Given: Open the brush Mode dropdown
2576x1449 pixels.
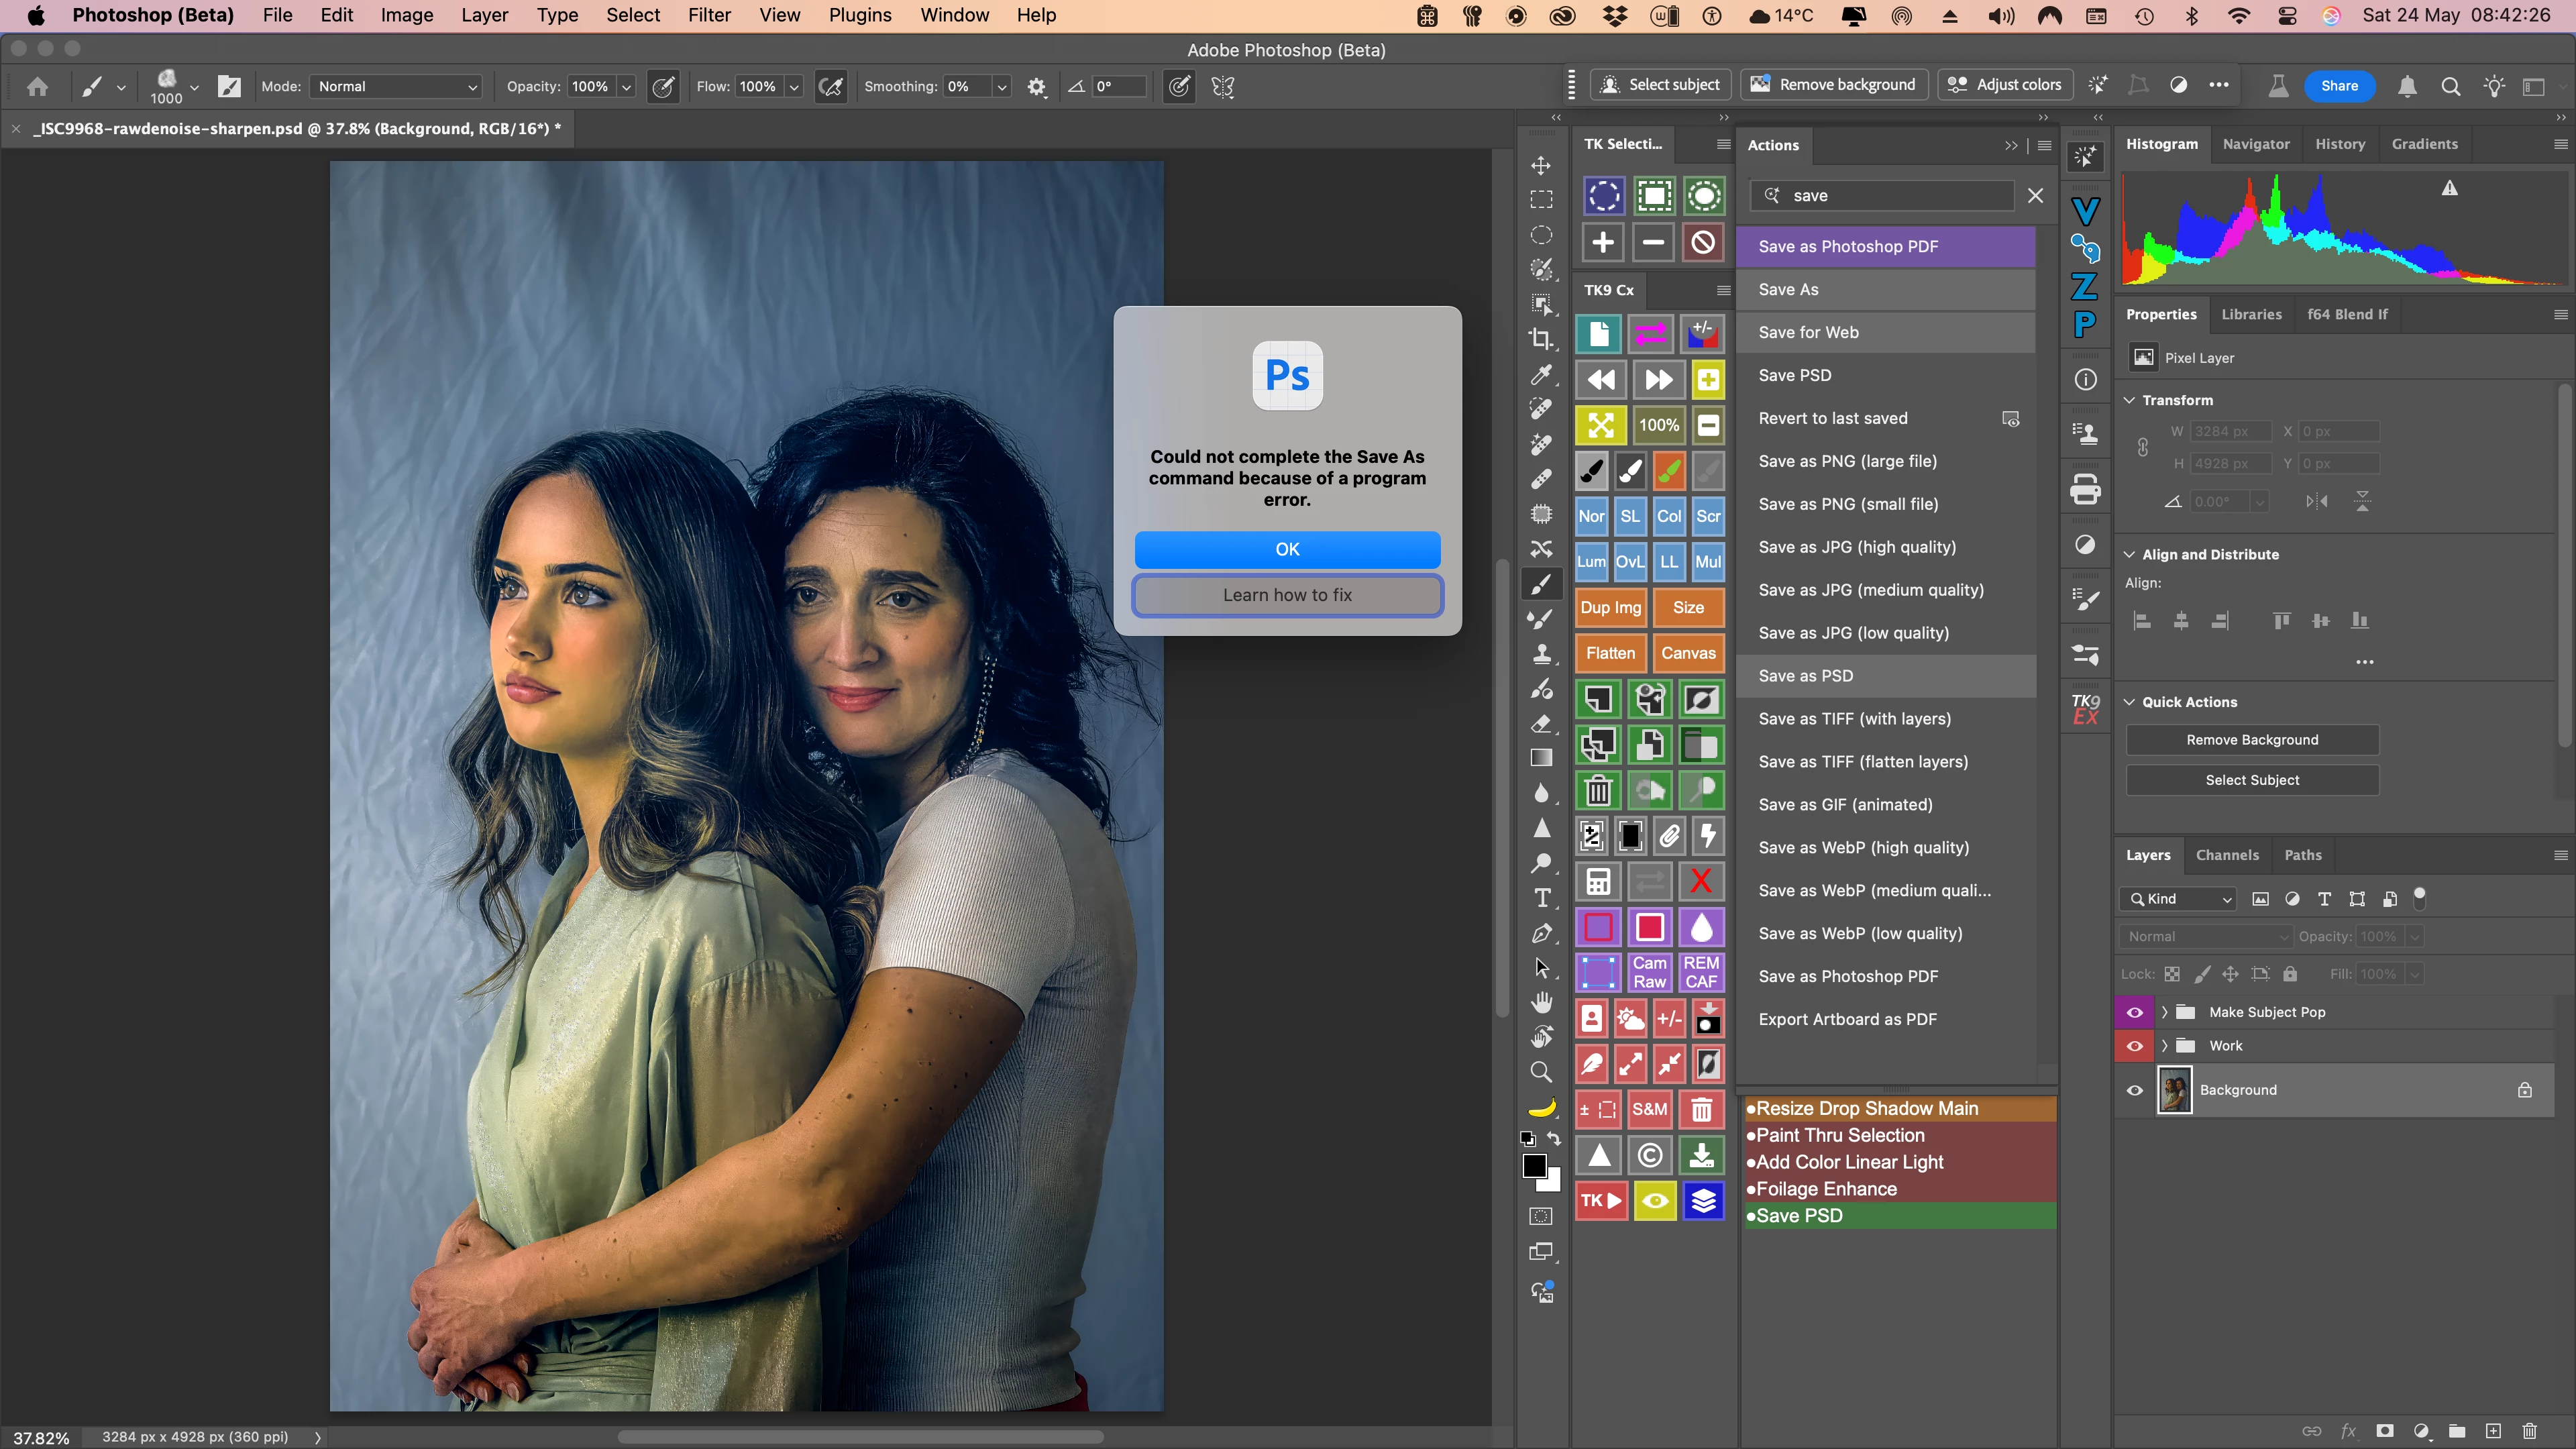Looking at the screenshot, I should tap(396, 87).
